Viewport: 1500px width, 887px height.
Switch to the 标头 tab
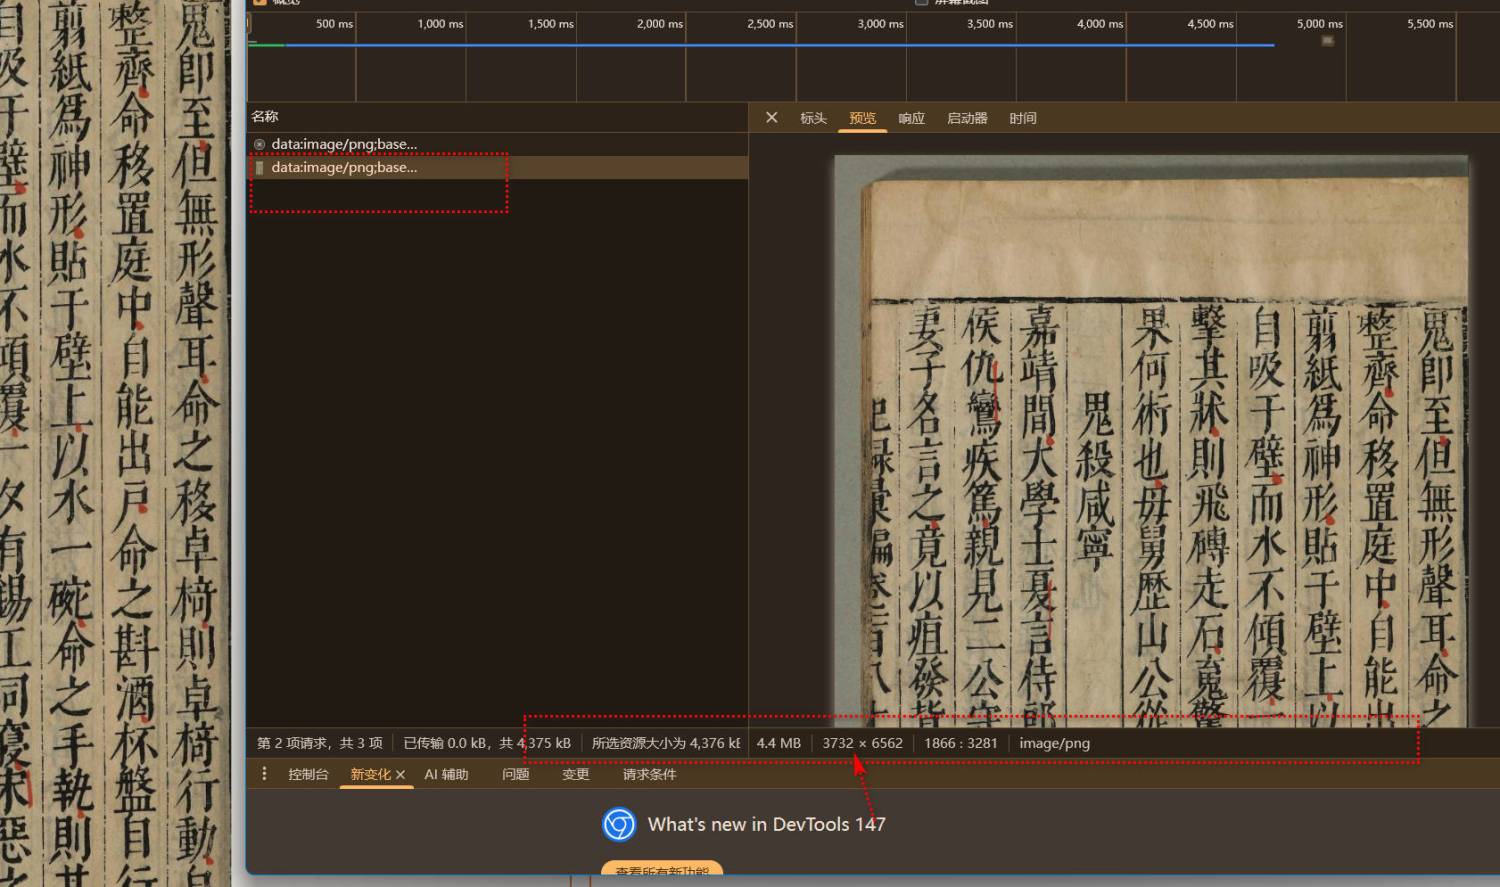point(813,118)
